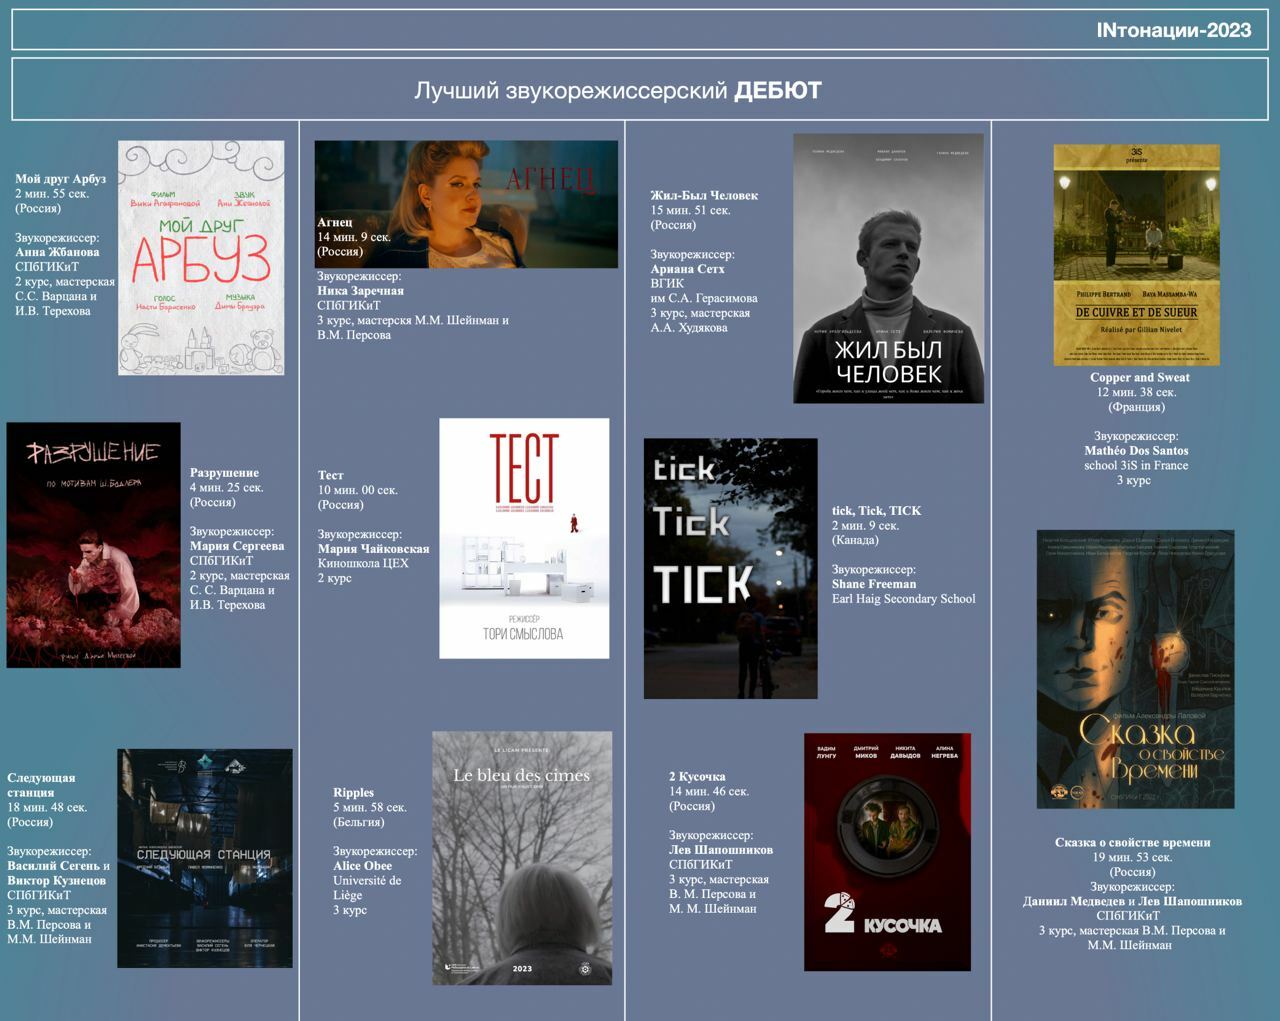Click the 'Киношкола ЦЕХ' text
Viewport: 1280px width, 1021px height.
pyautogui.click(x=363, y=563)
